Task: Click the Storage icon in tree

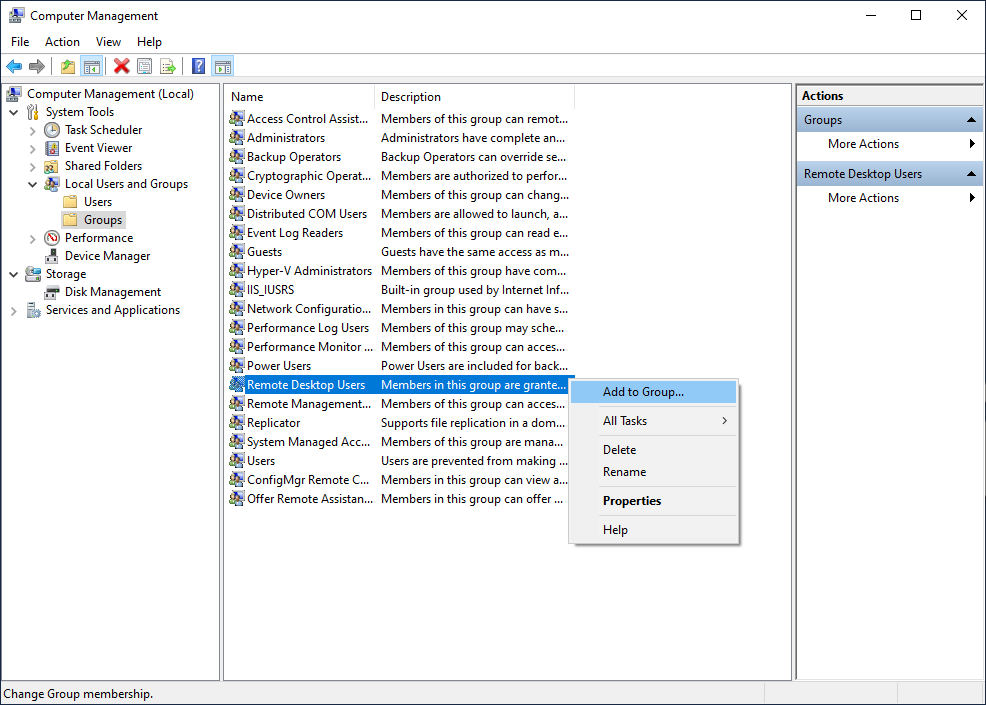Action: tap(33, 274)
